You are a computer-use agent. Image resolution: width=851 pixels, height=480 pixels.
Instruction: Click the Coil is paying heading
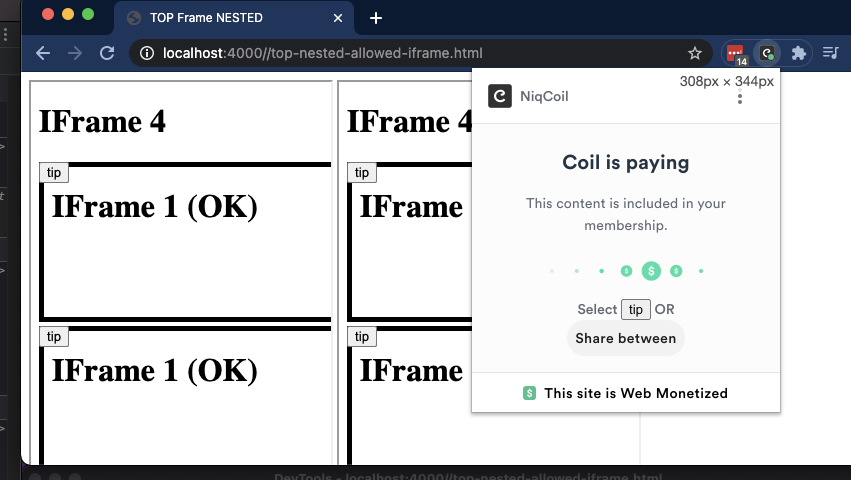(x=626, y=162)
